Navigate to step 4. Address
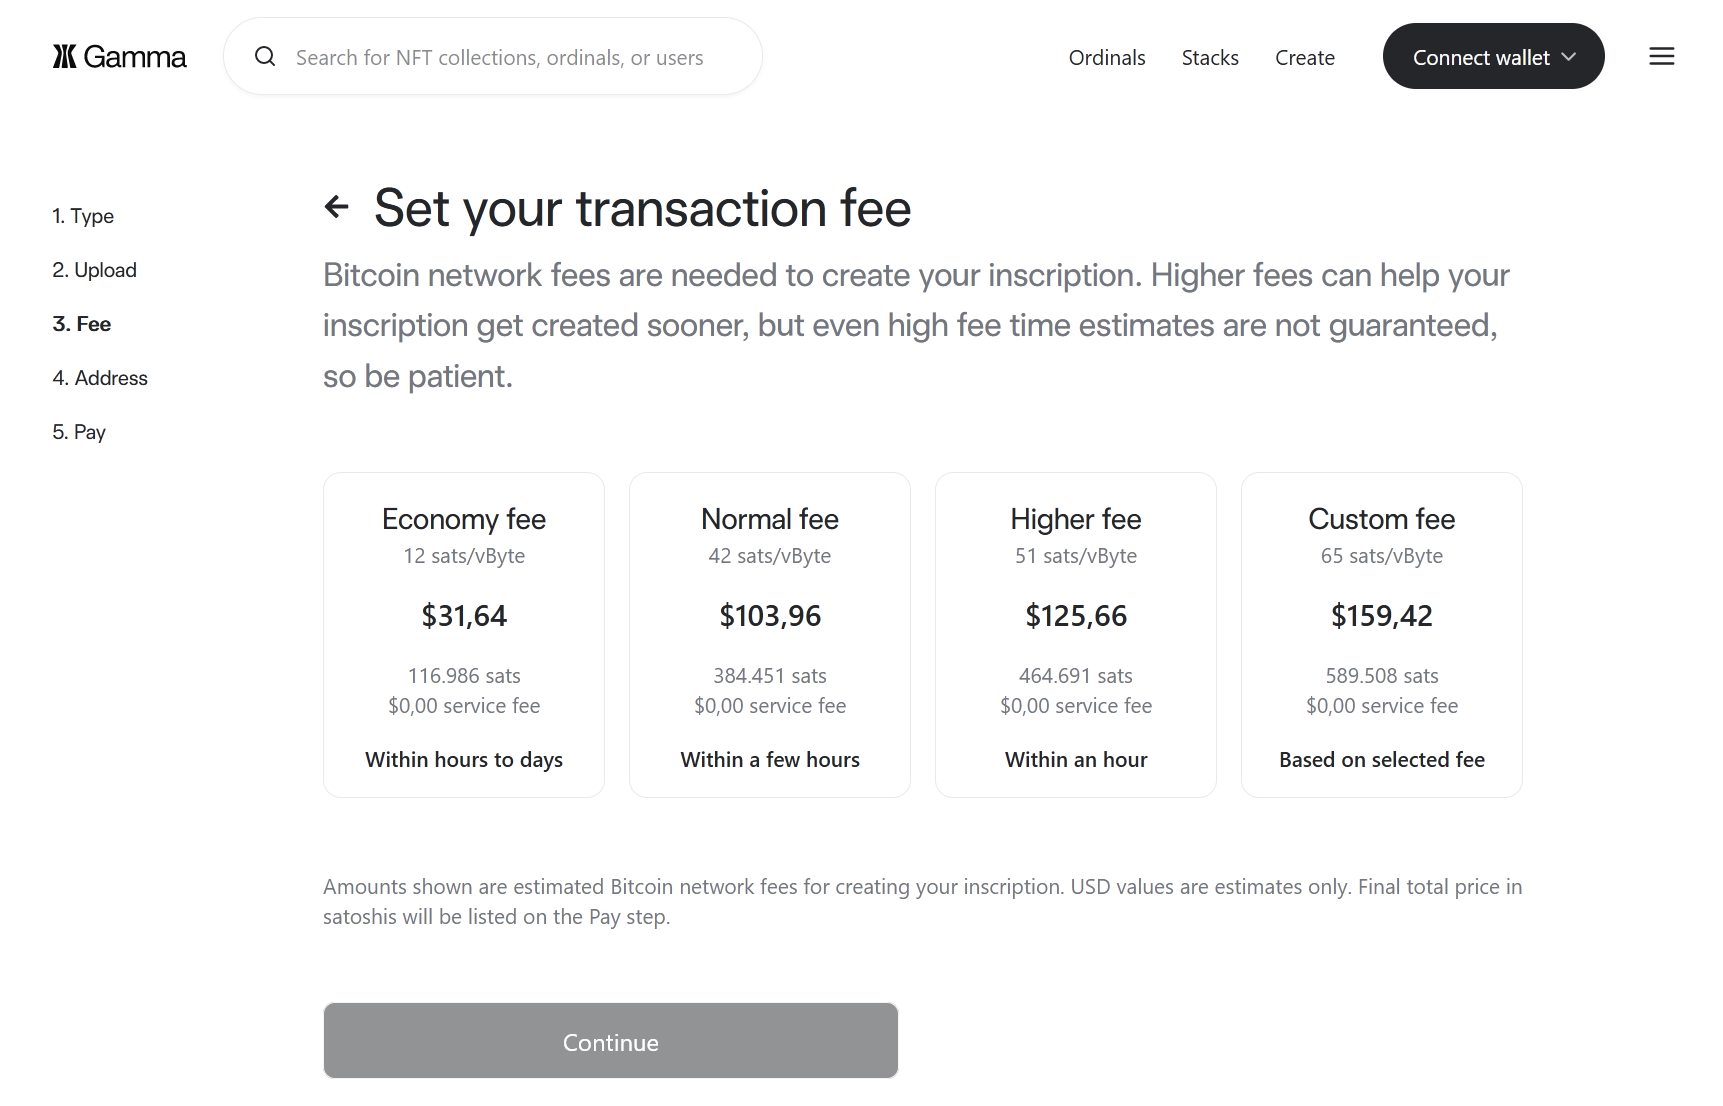This screenshot has width=1723, height=1106. (100, 378)
